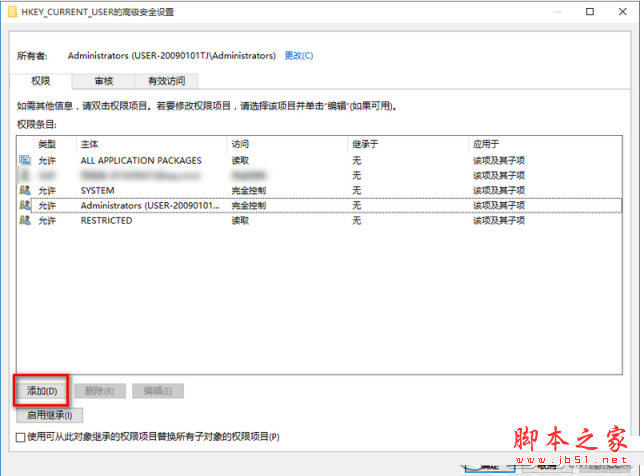Click the SYSTEM entry user icon
Viewport: 644px width, 476px height.
(24, 190)
